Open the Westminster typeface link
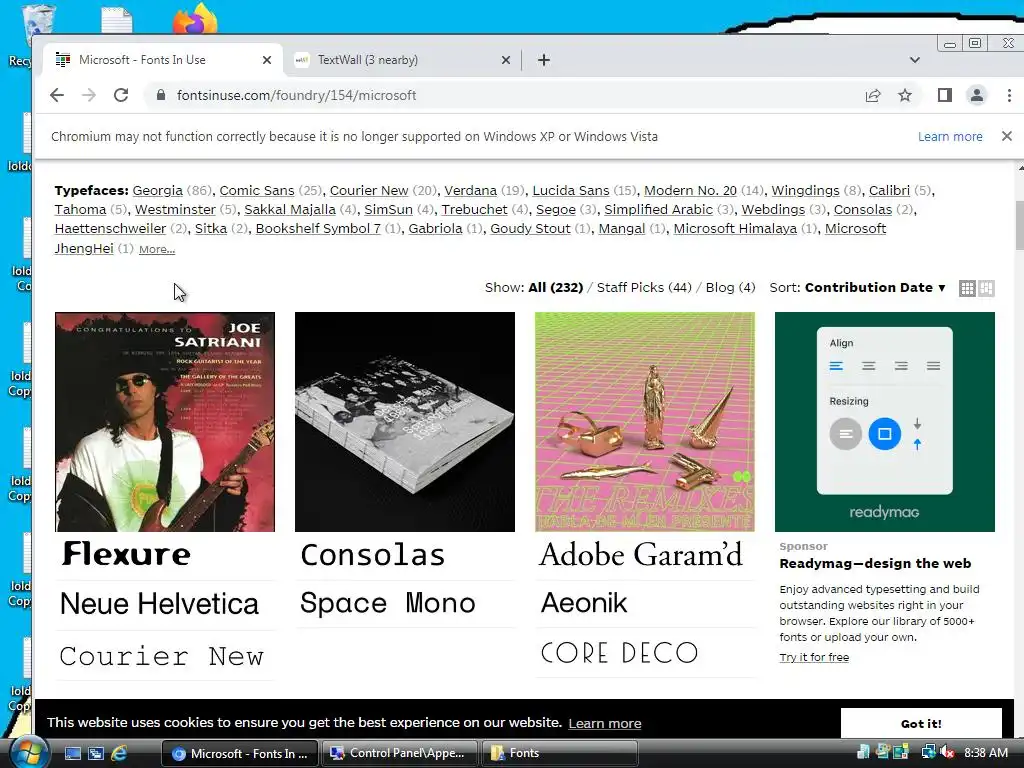This screenshot has height=768, width=1024. tap(175, 210)
